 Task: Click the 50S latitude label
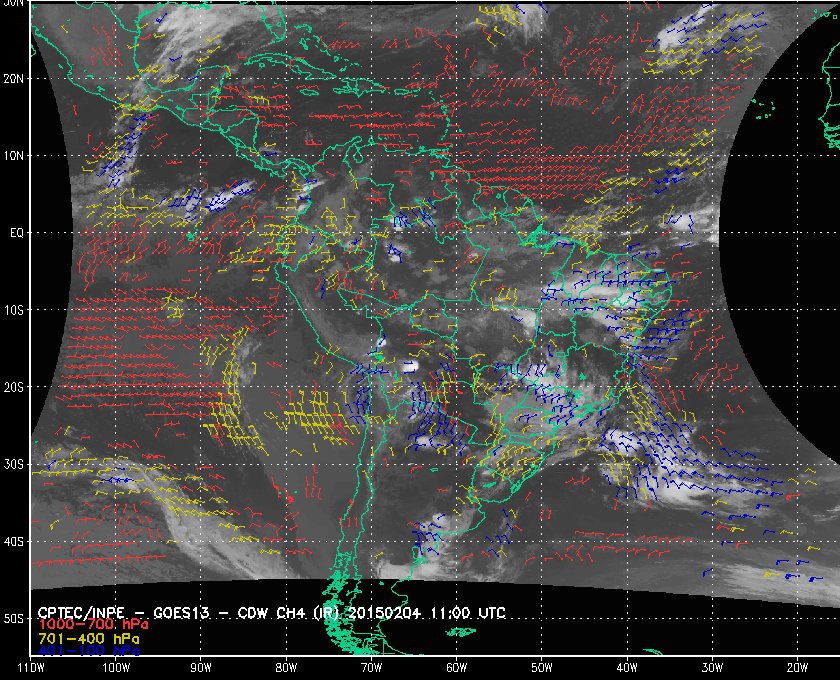click(14, 619)
